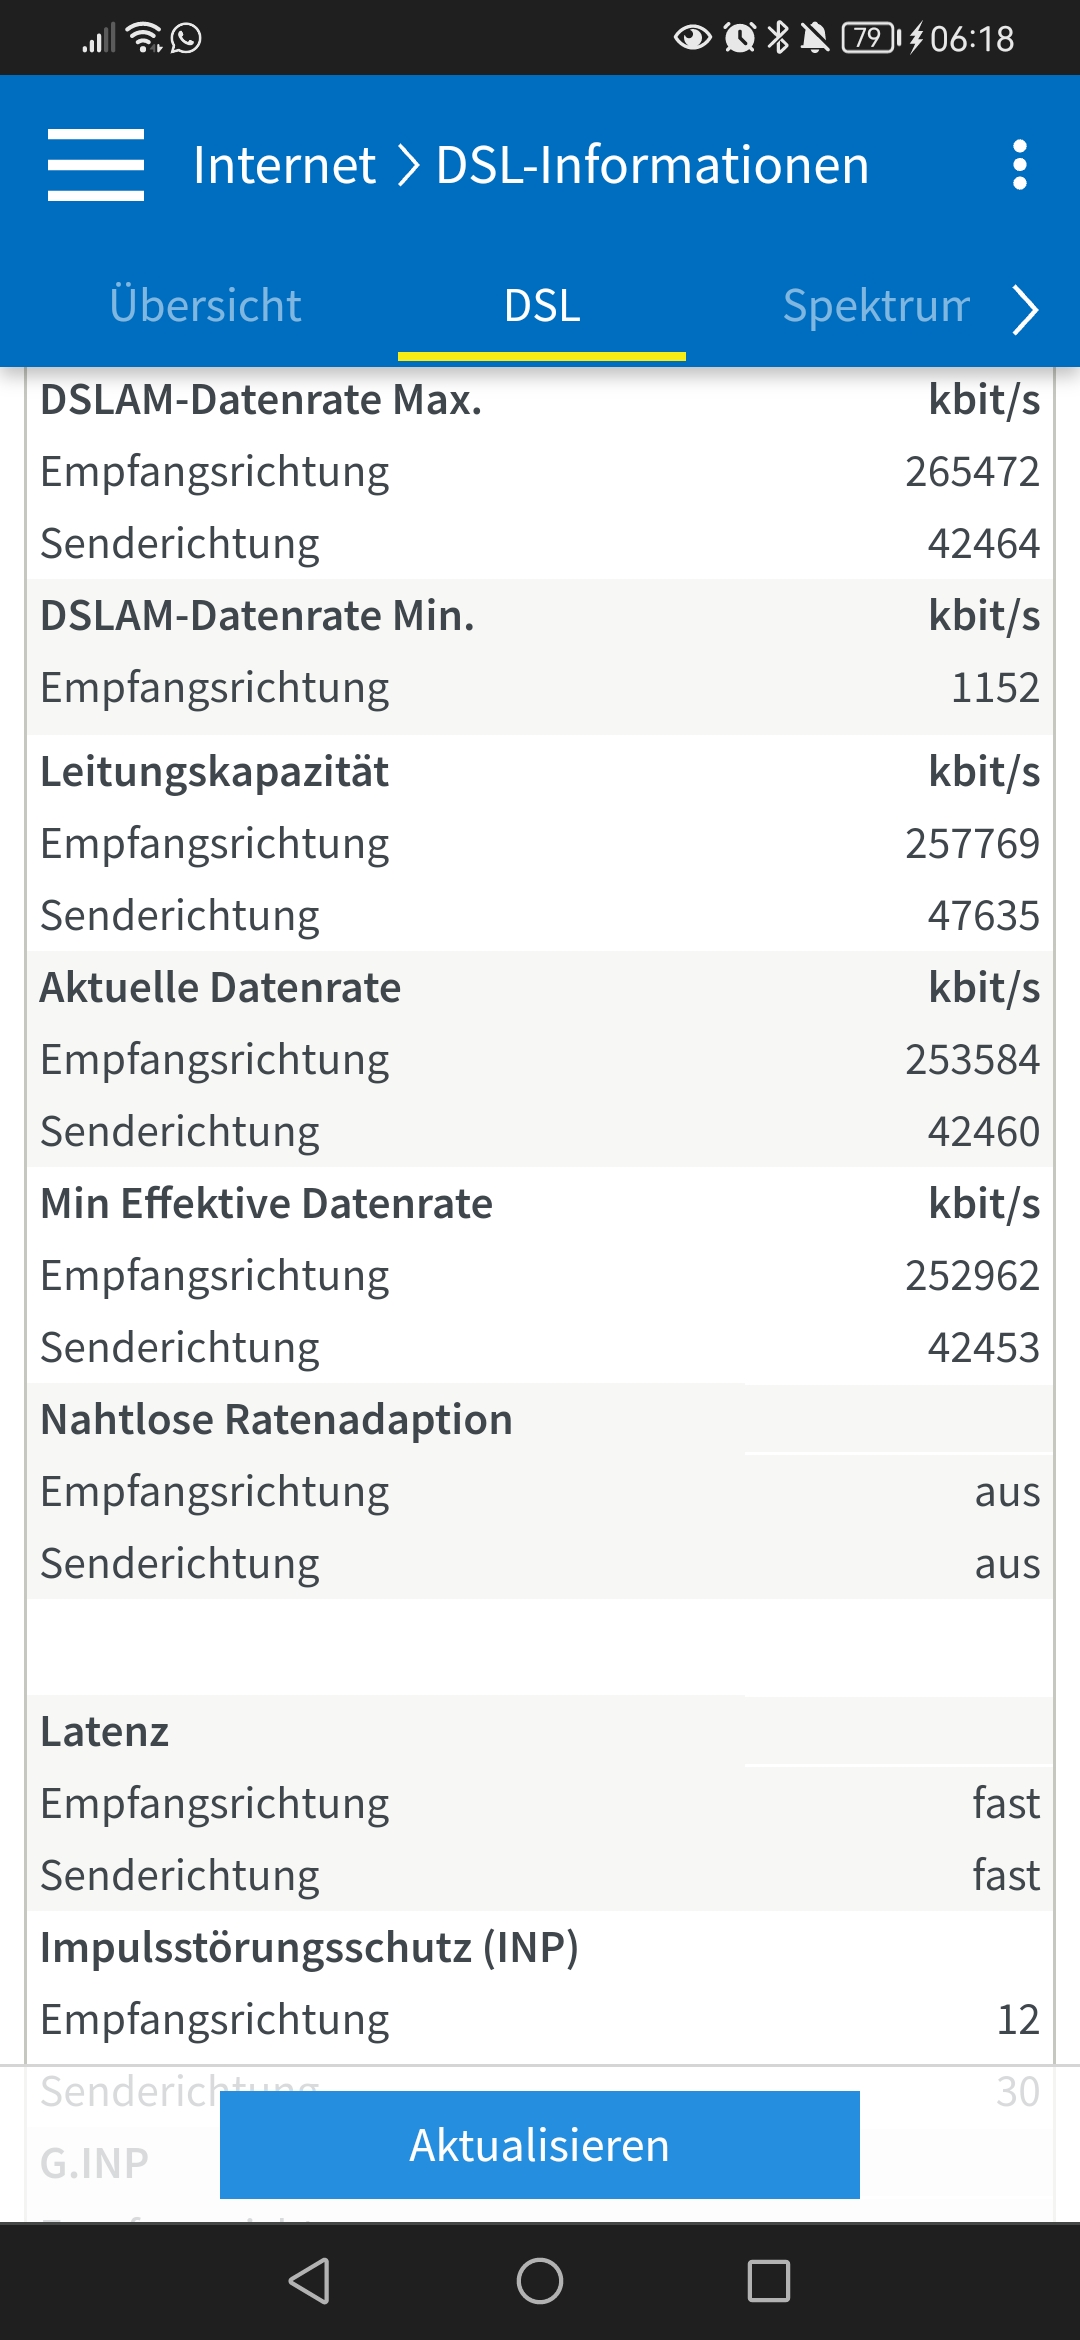The height and width of the screenshot is (2340, 1080).
Task: Open the hamburger navigation menu
Action: coord(96,165)
